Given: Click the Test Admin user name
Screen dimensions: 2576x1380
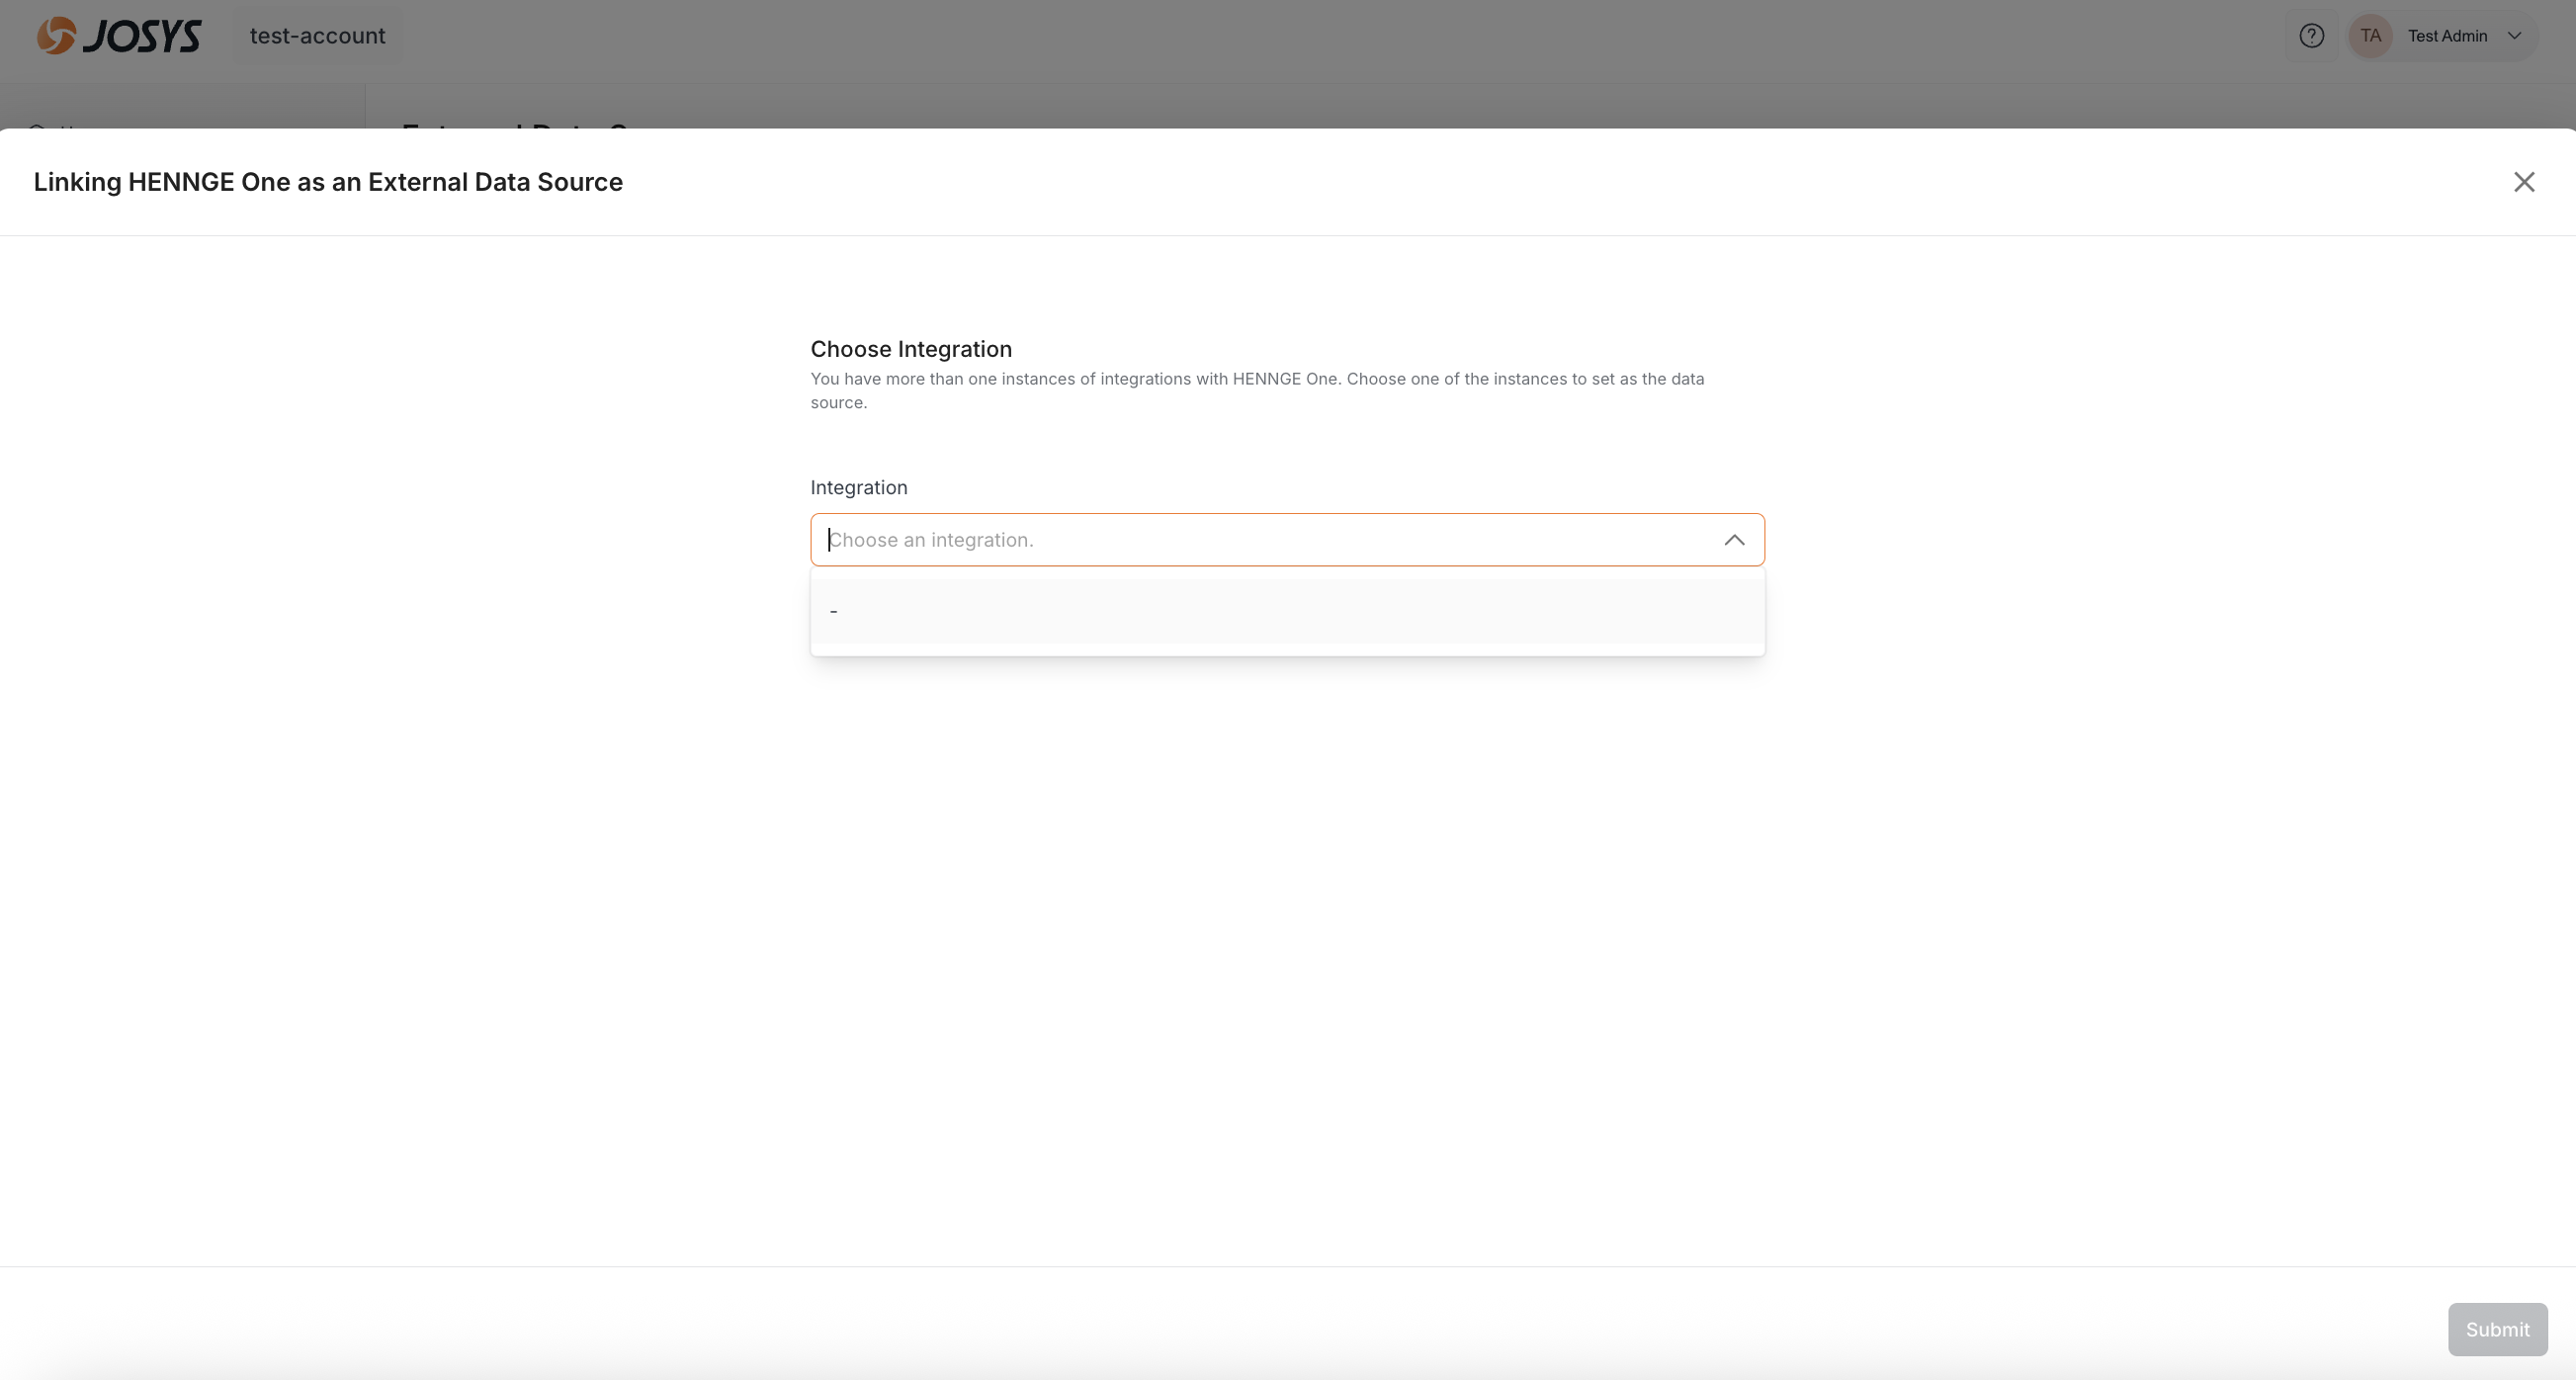Looking at the screenshot, I should coord(2447,36).
